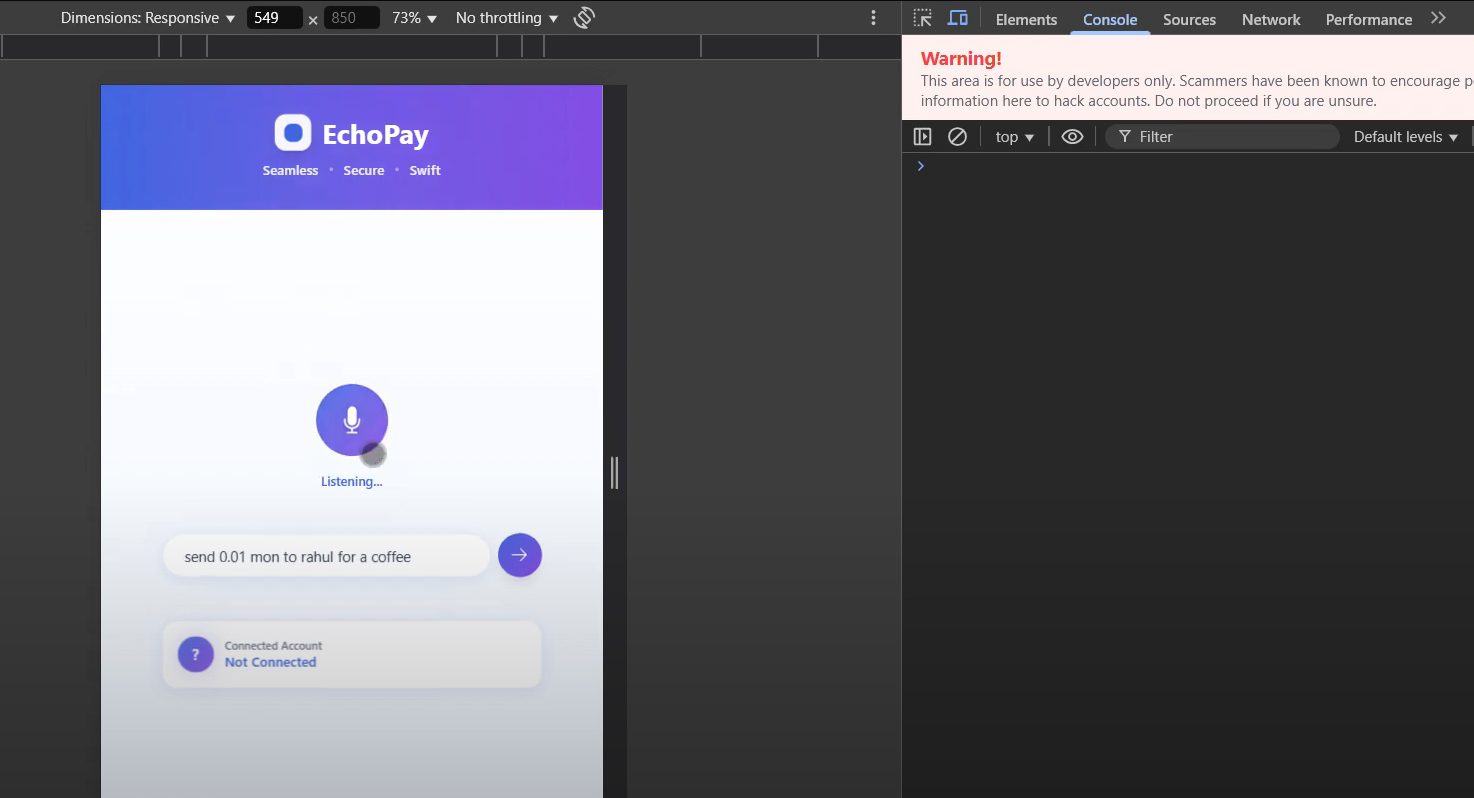Click the Not Connected link
The image size is (1474, 798).
click(270, 662)
